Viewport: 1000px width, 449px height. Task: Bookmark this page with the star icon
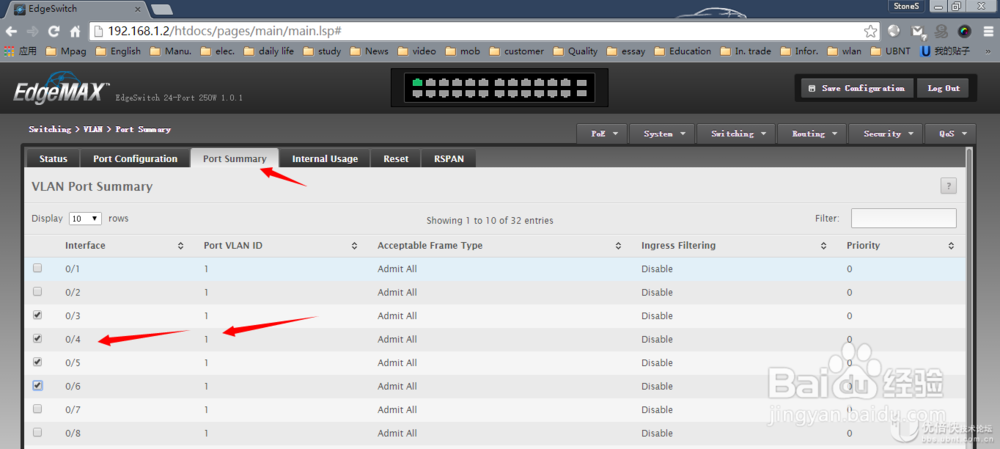(870, 31)
